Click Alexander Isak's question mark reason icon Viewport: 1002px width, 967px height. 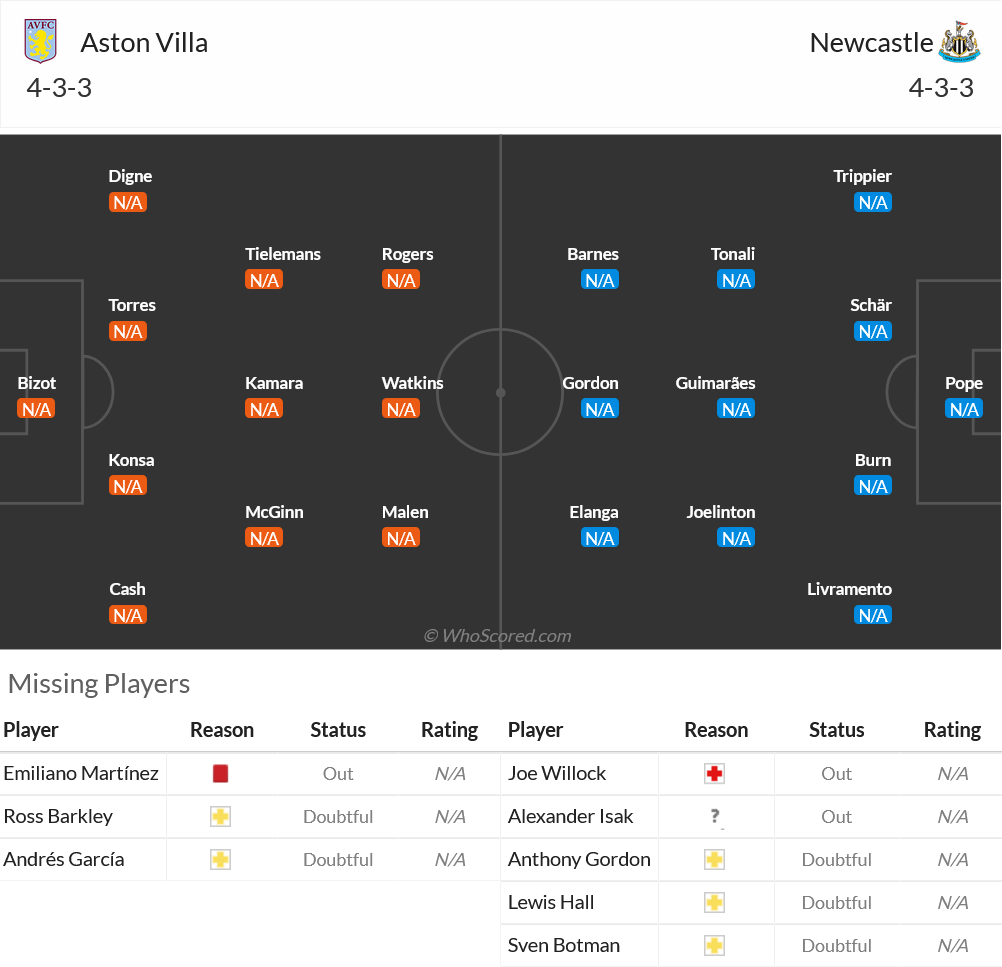[715, 816]
